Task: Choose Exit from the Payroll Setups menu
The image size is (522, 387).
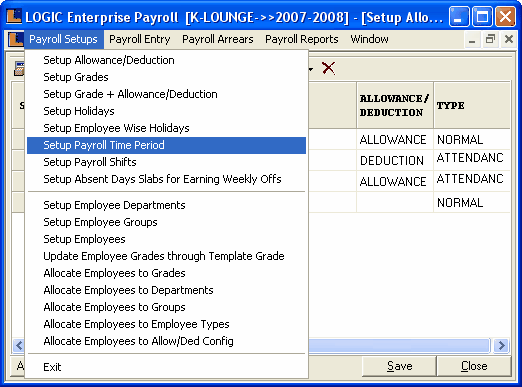Action: point(166,367)
